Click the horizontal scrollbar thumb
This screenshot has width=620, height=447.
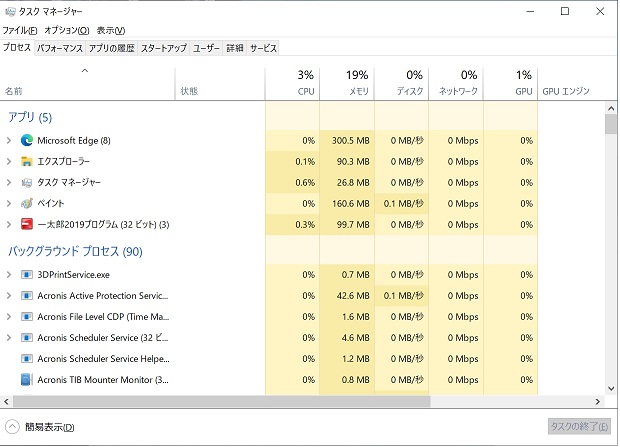221,402
